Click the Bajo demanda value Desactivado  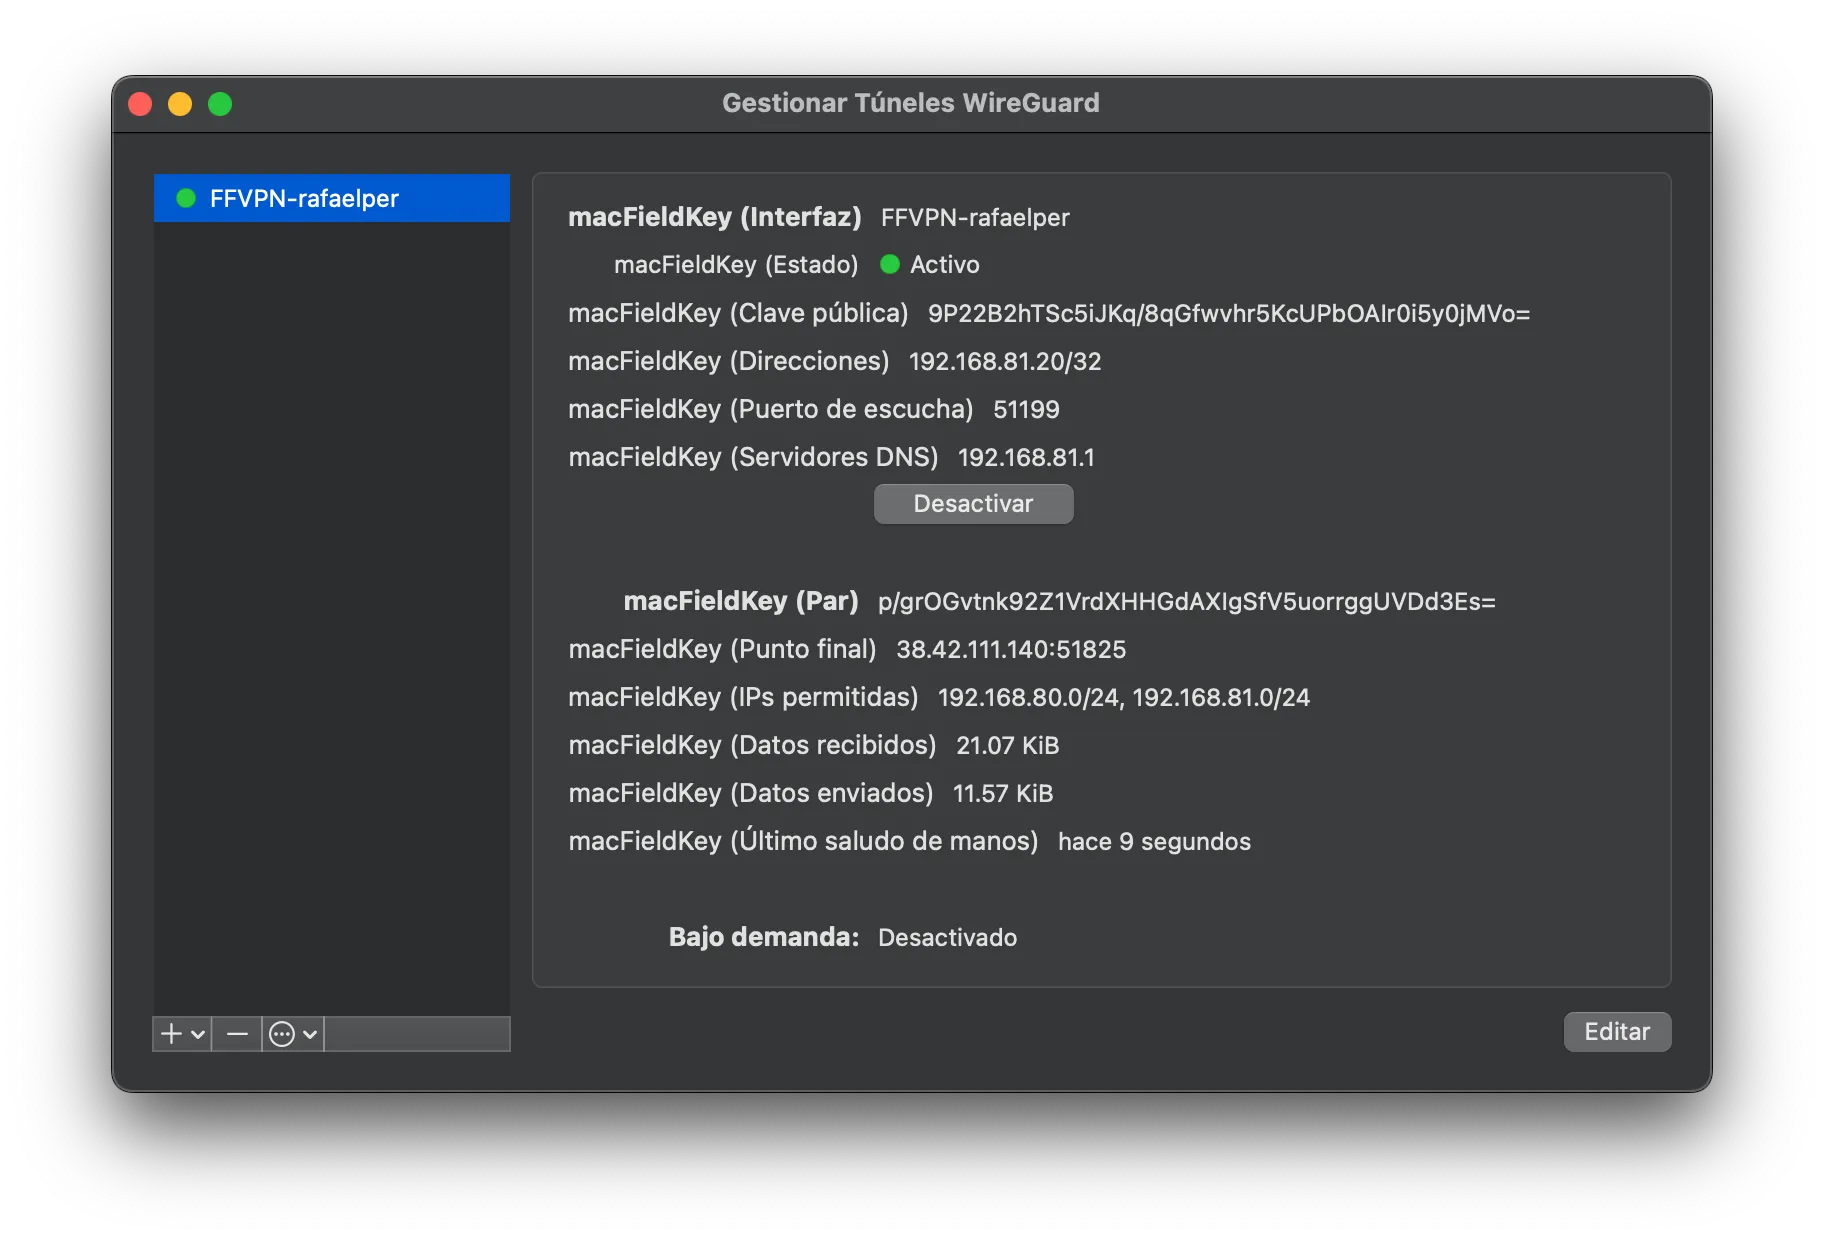[x=948, y=938]
